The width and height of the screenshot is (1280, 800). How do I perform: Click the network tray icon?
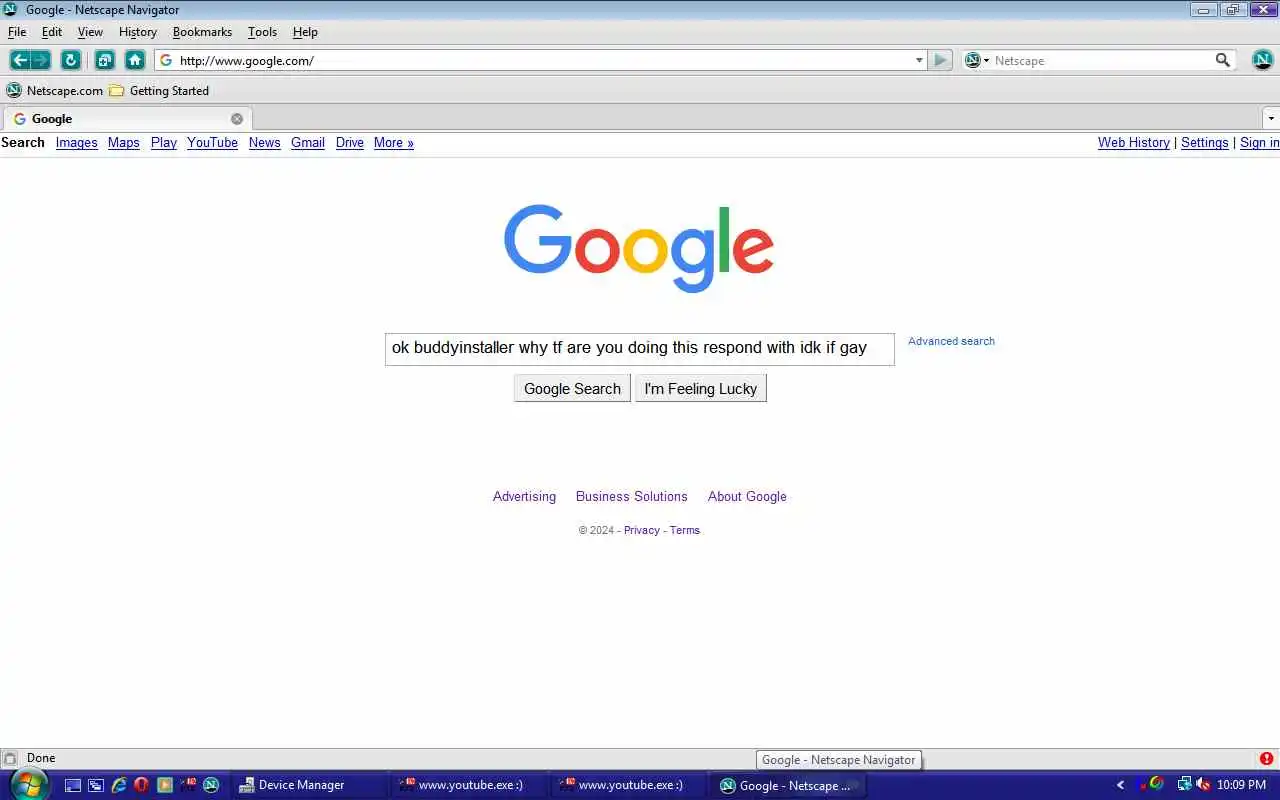1185,785
